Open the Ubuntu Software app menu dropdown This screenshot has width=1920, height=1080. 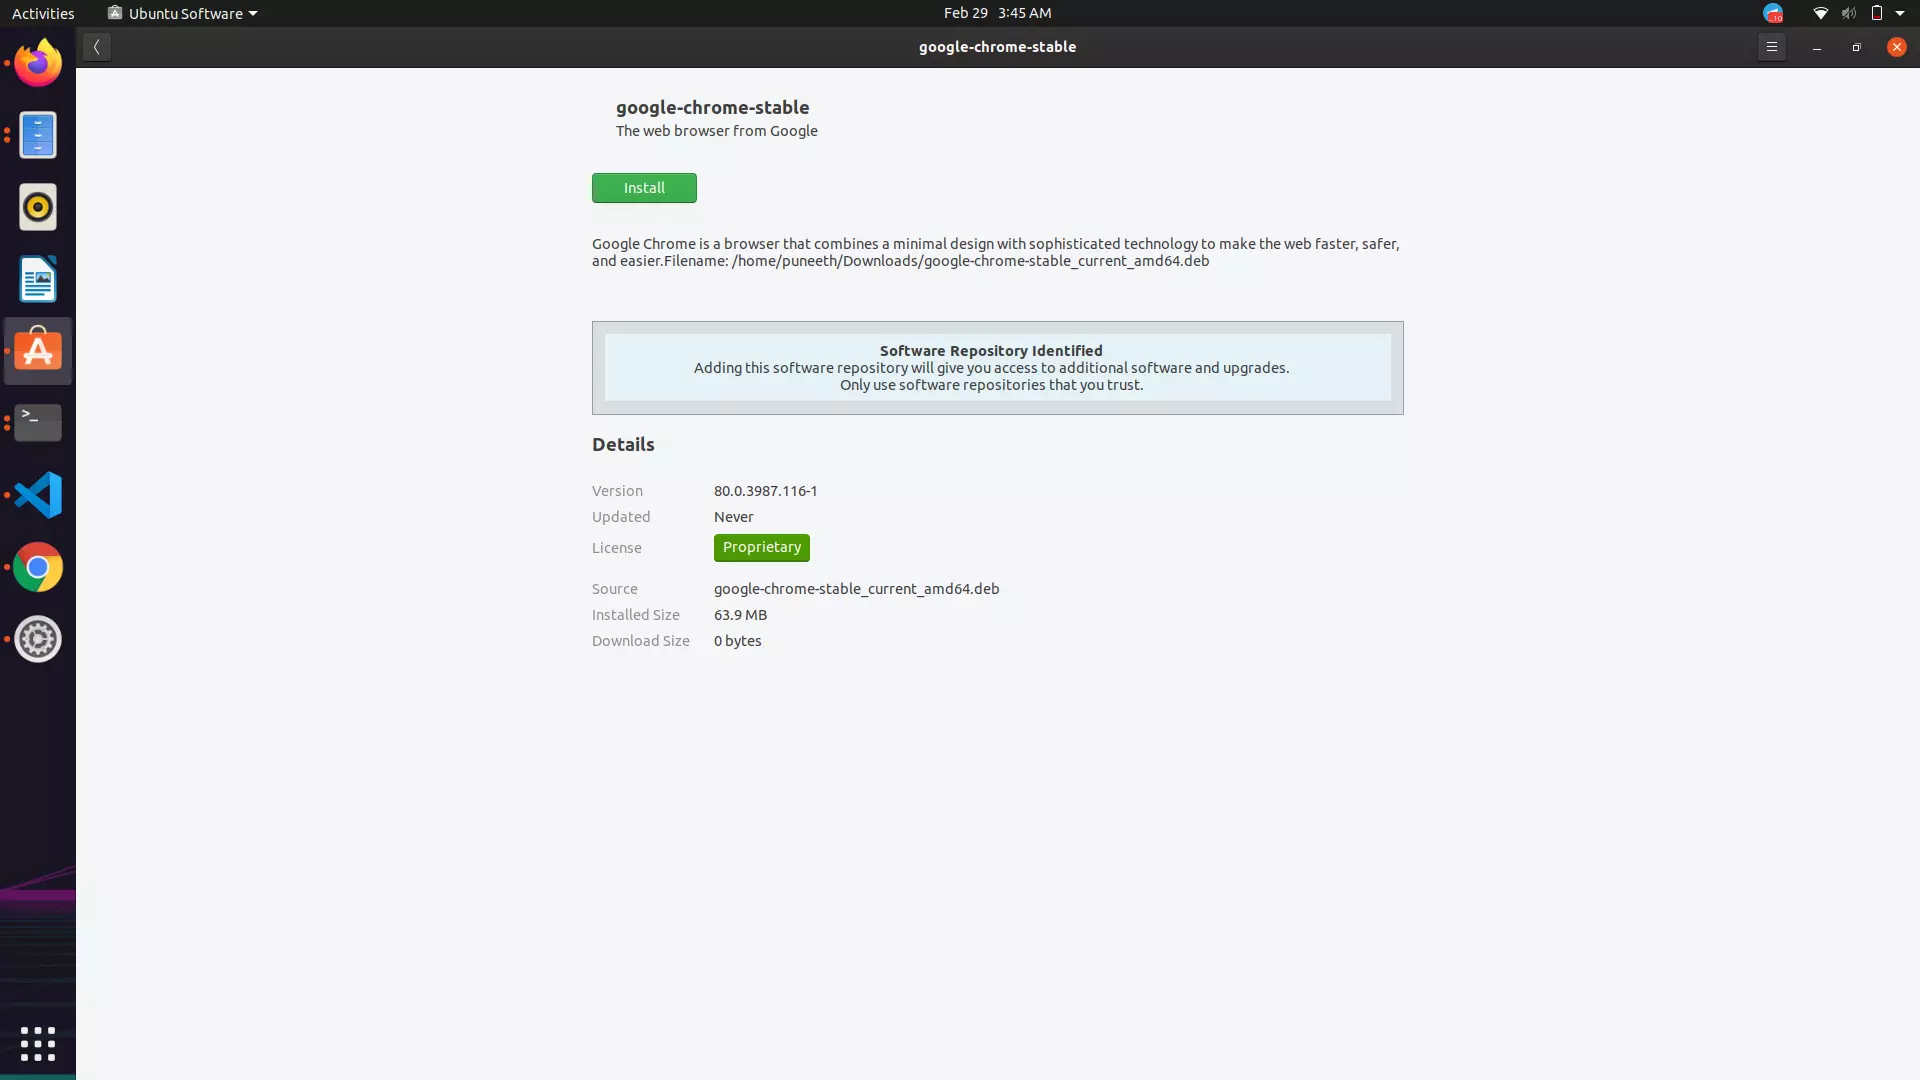click(183, 13)
